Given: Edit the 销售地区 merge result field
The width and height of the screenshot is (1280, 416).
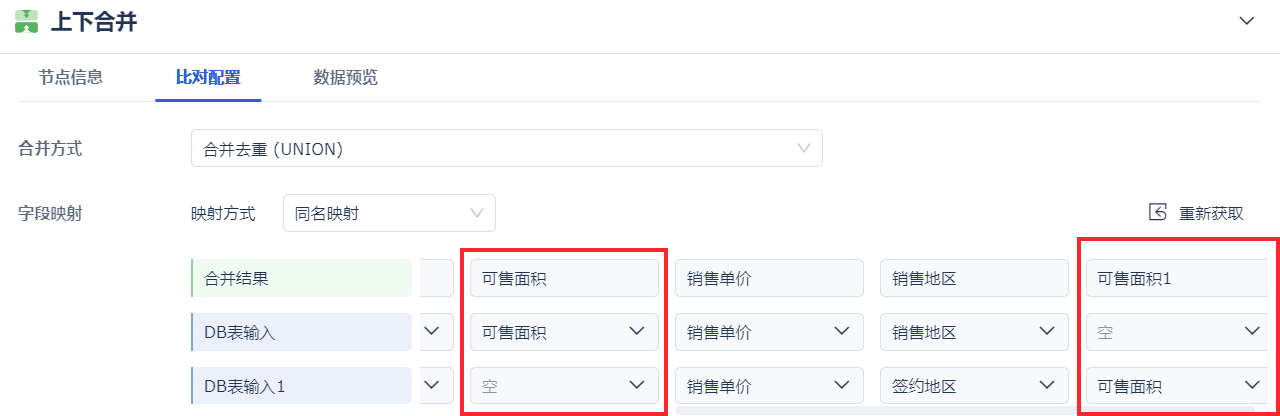Looking at the screenshot, I should coord(974,279).
